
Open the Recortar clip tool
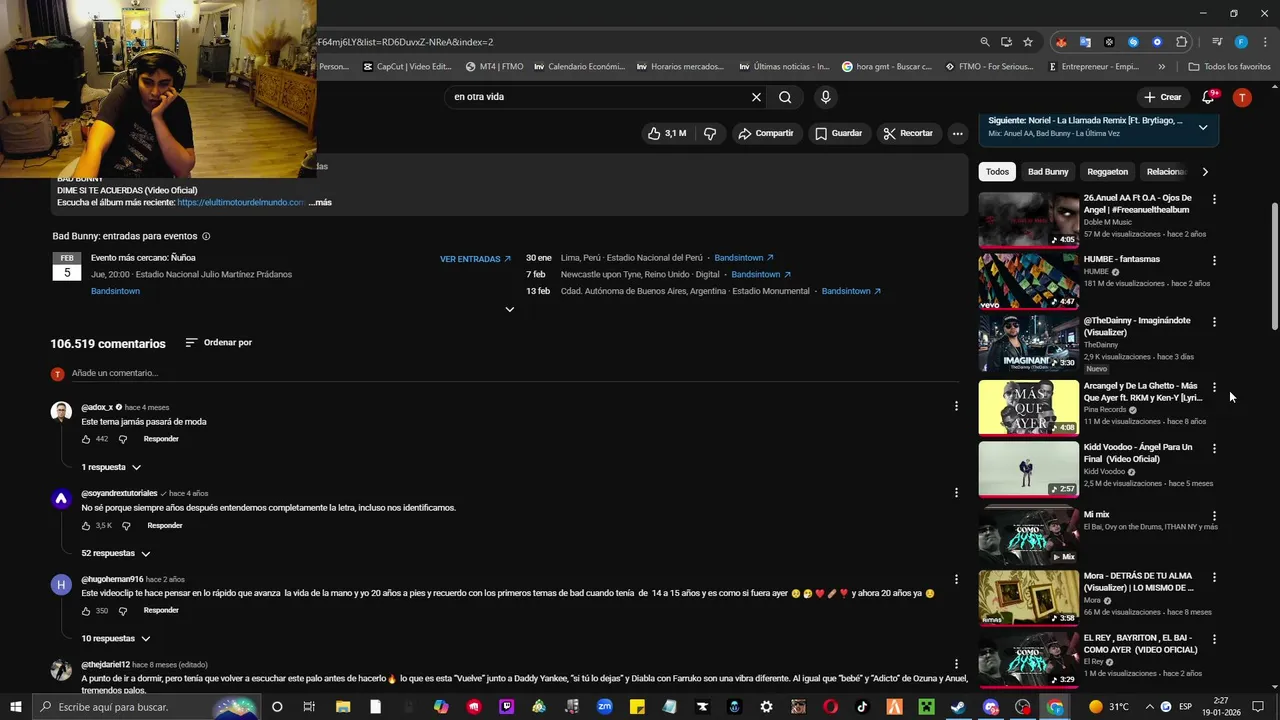coord(908,133)
